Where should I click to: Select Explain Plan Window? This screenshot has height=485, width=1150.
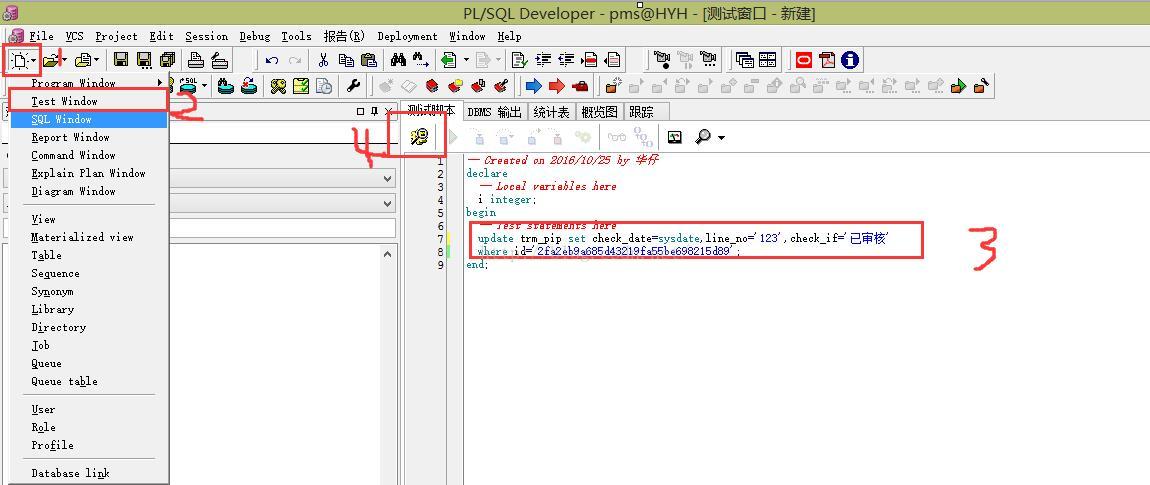89,173
